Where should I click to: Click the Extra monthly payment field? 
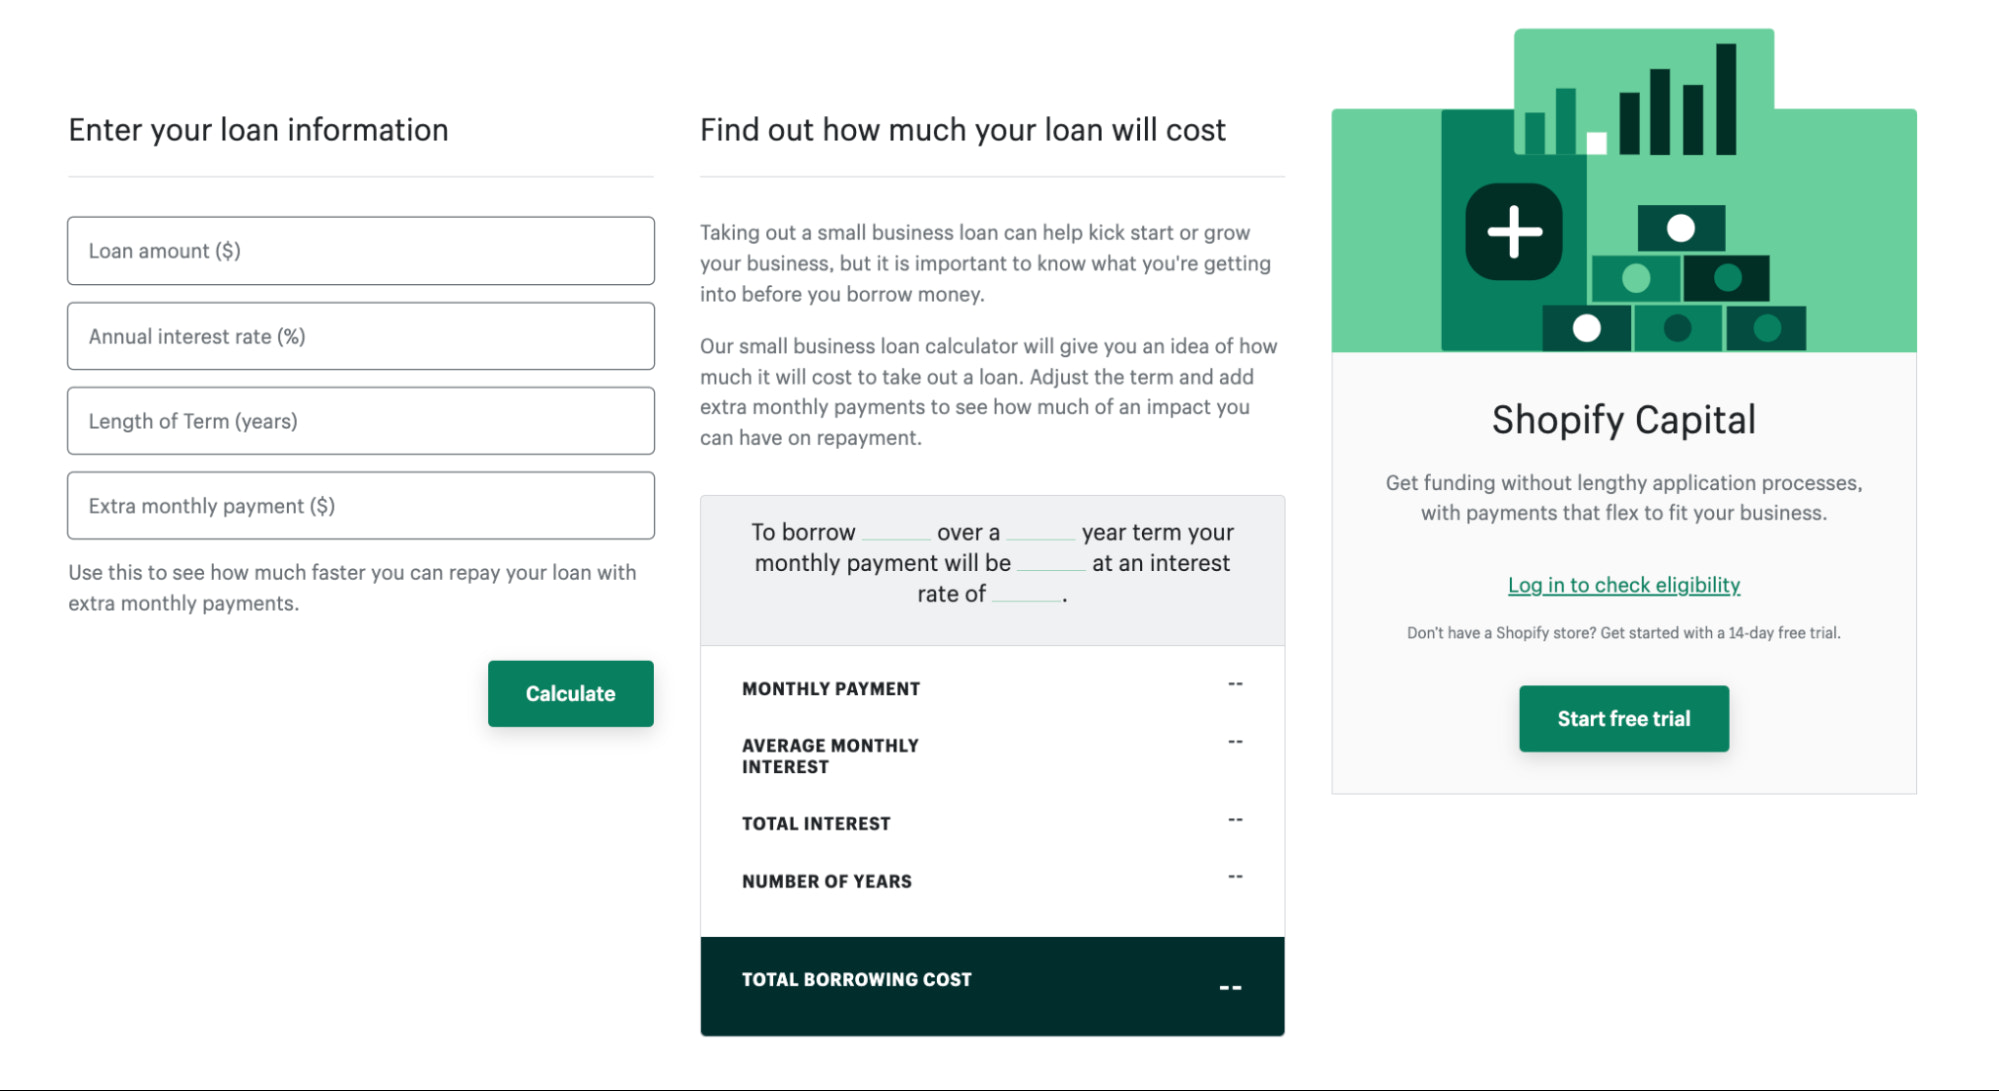coord(360,506)
